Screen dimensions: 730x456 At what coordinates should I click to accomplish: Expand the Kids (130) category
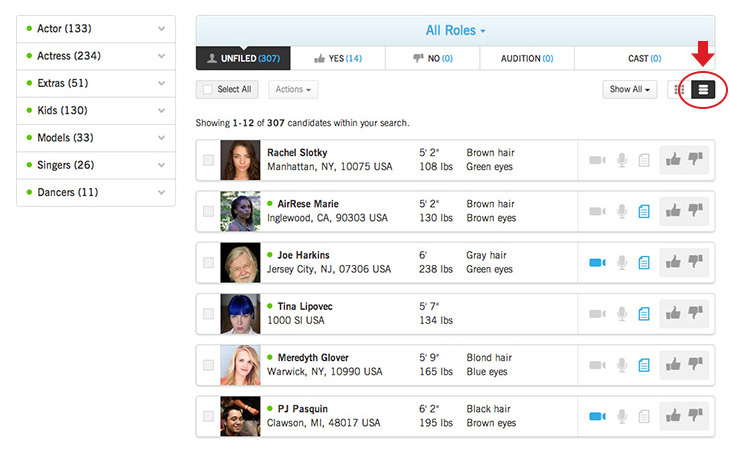tap(96, 111)
